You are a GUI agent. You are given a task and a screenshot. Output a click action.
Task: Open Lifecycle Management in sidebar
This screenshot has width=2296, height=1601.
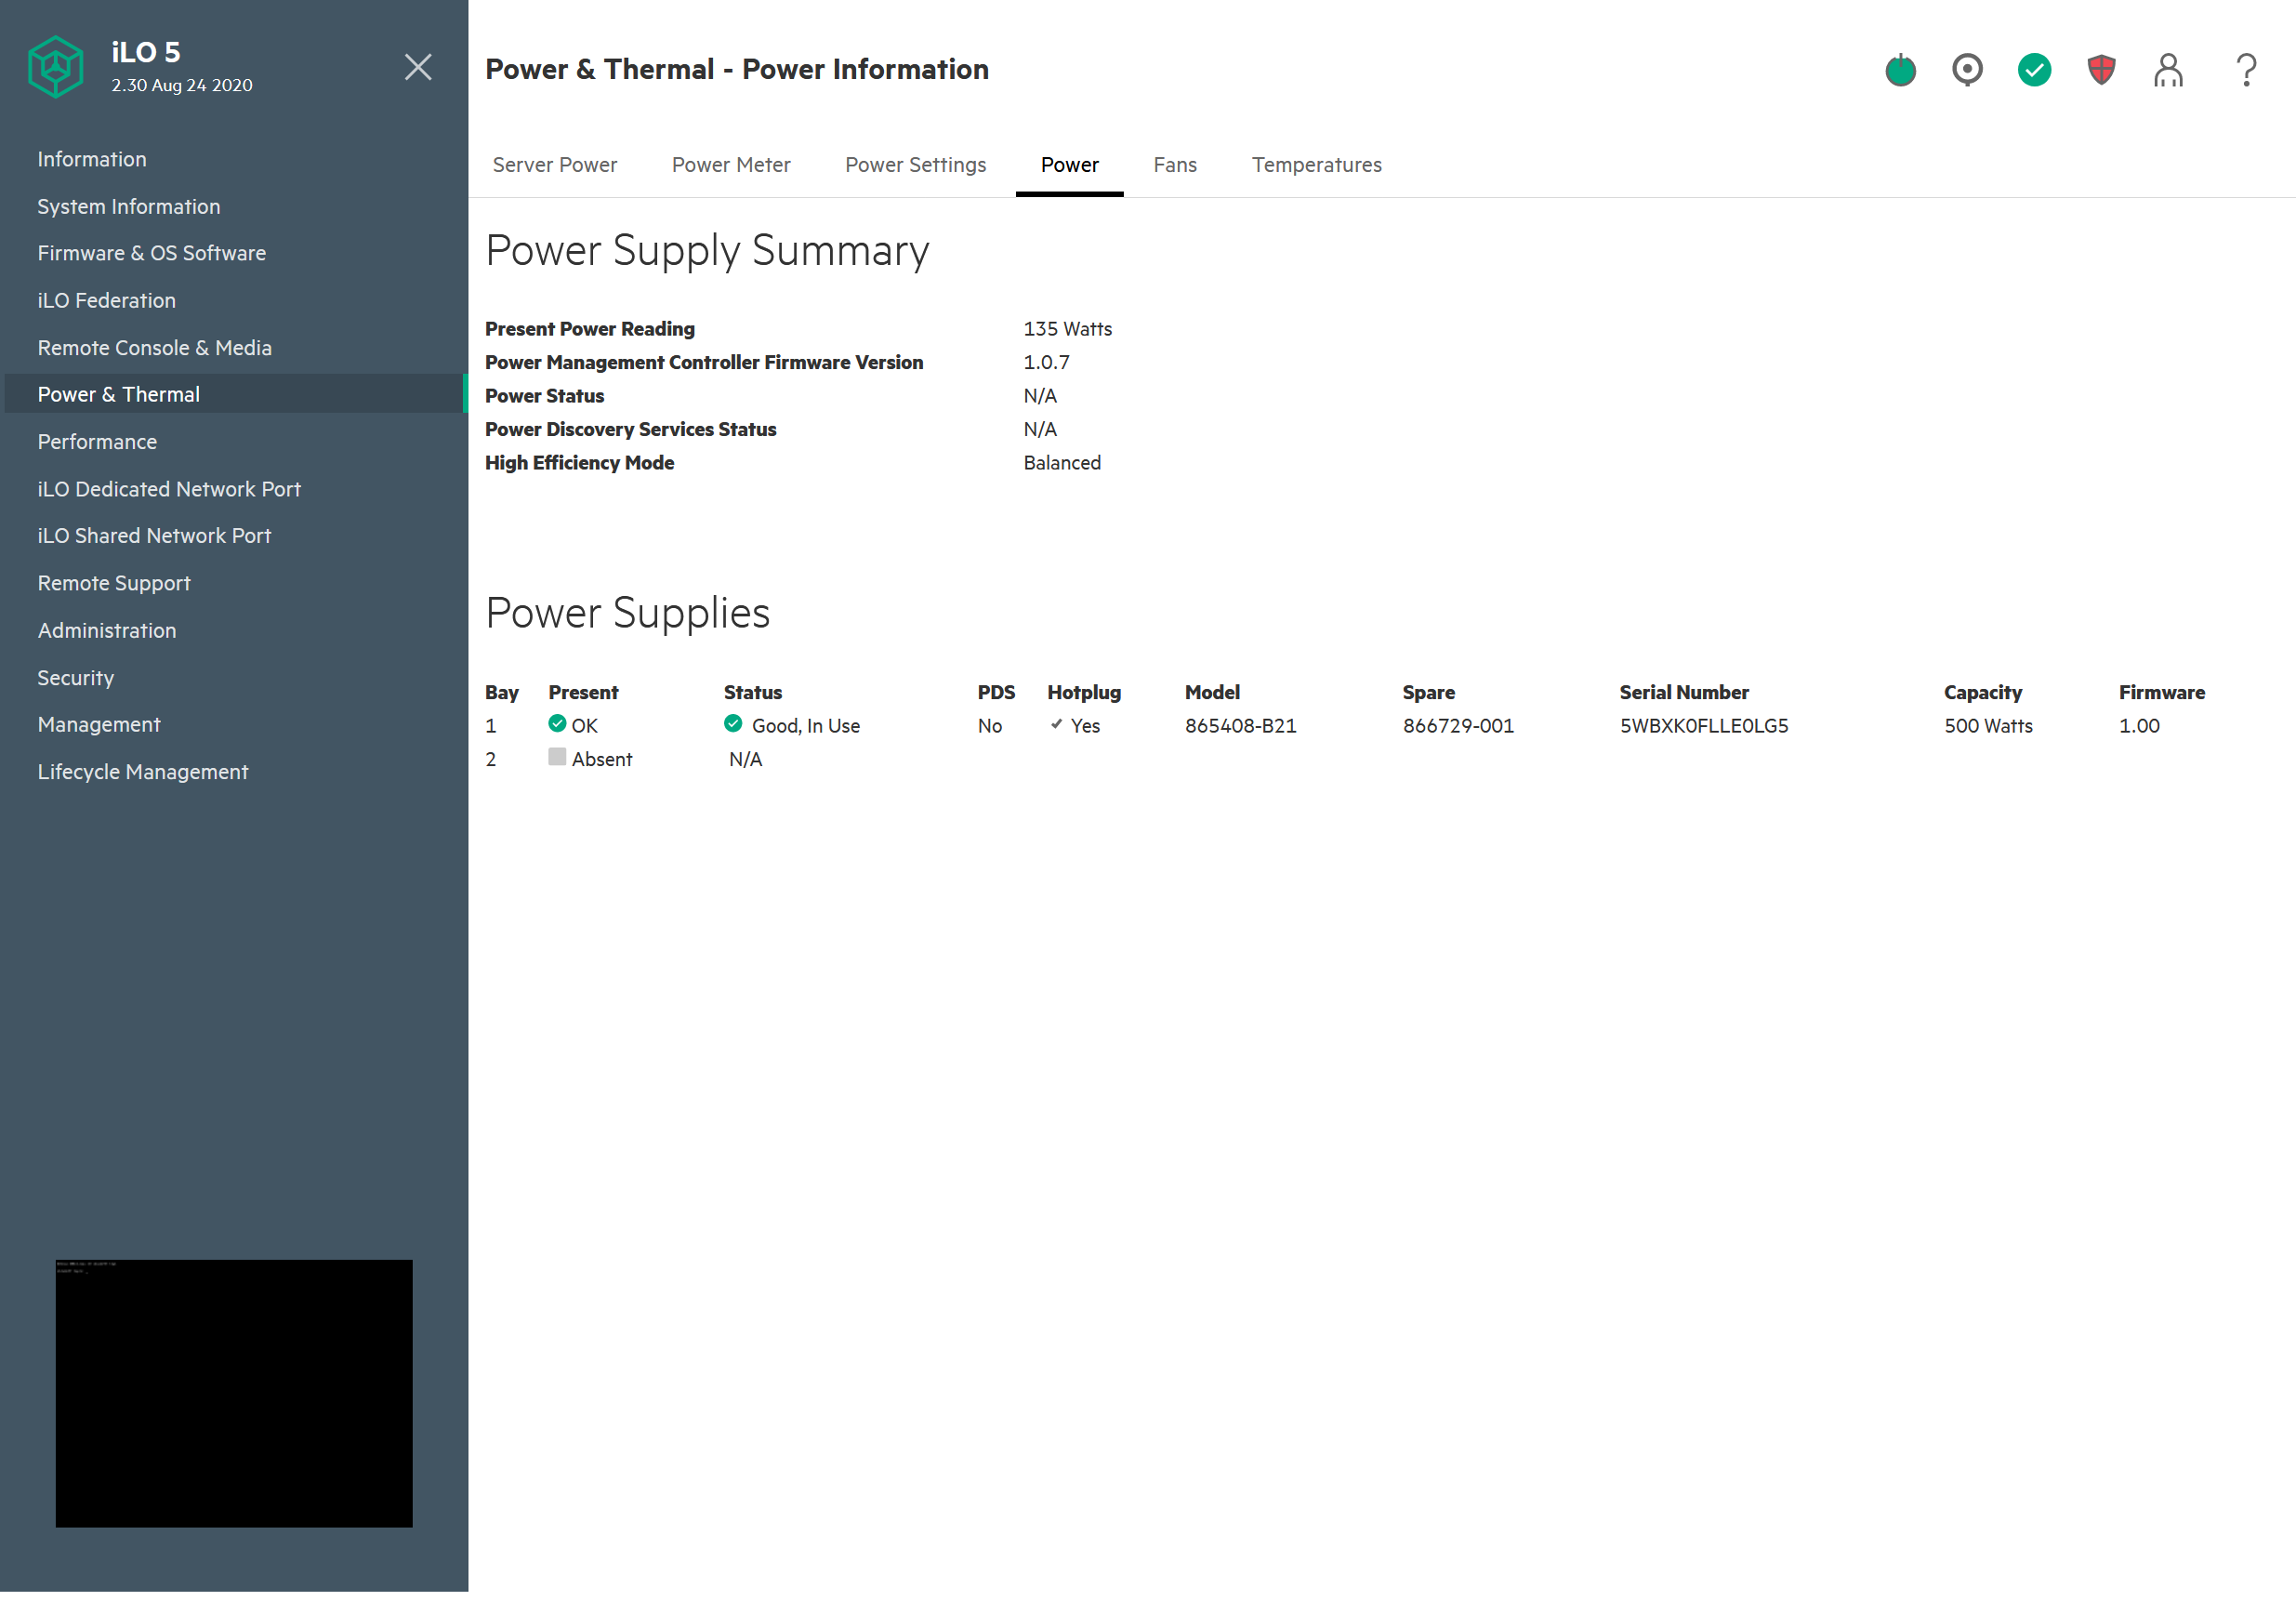(x=143, y=772)
